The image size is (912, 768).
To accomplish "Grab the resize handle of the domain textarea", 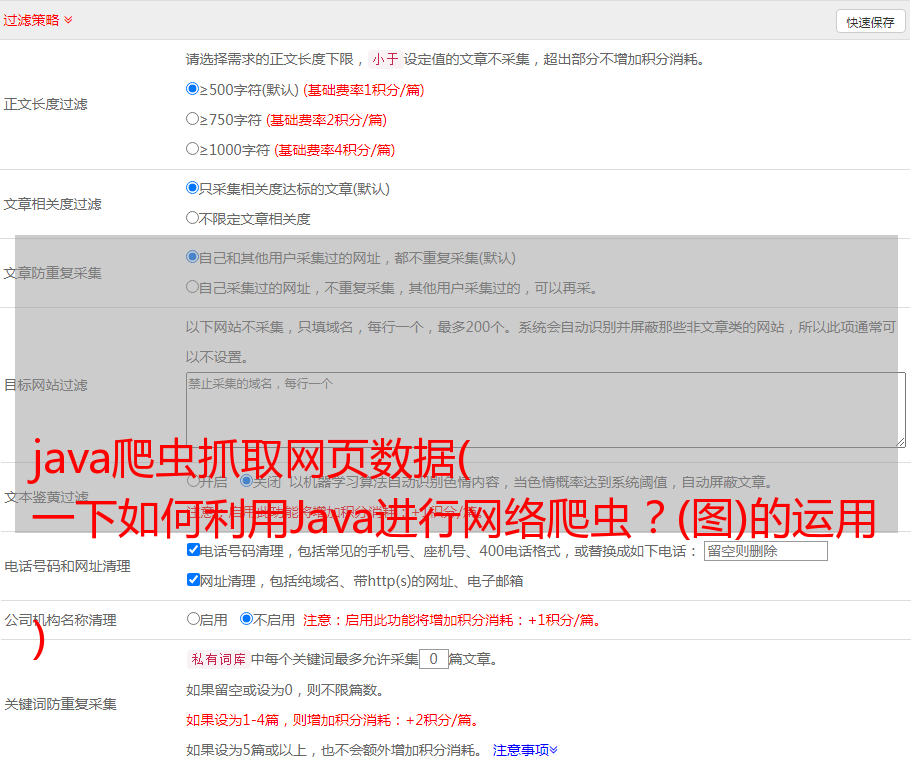I will click(x=900, y=441).
